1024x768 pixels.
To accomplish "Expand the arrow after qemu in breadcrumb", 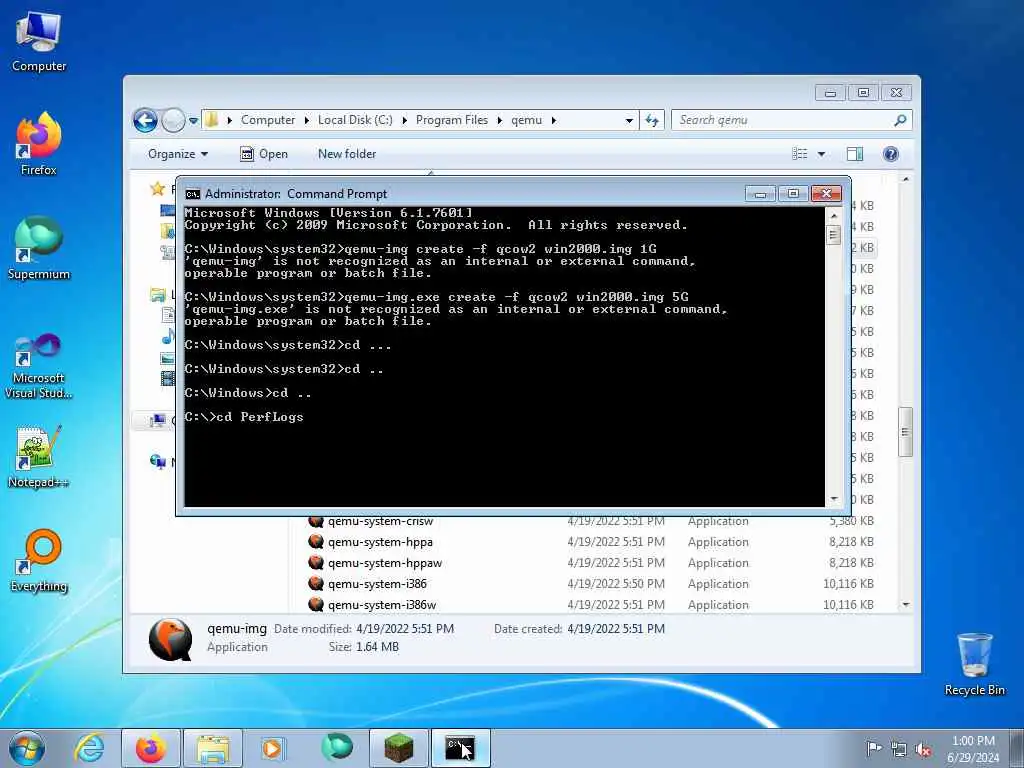I will coord(554,120).
